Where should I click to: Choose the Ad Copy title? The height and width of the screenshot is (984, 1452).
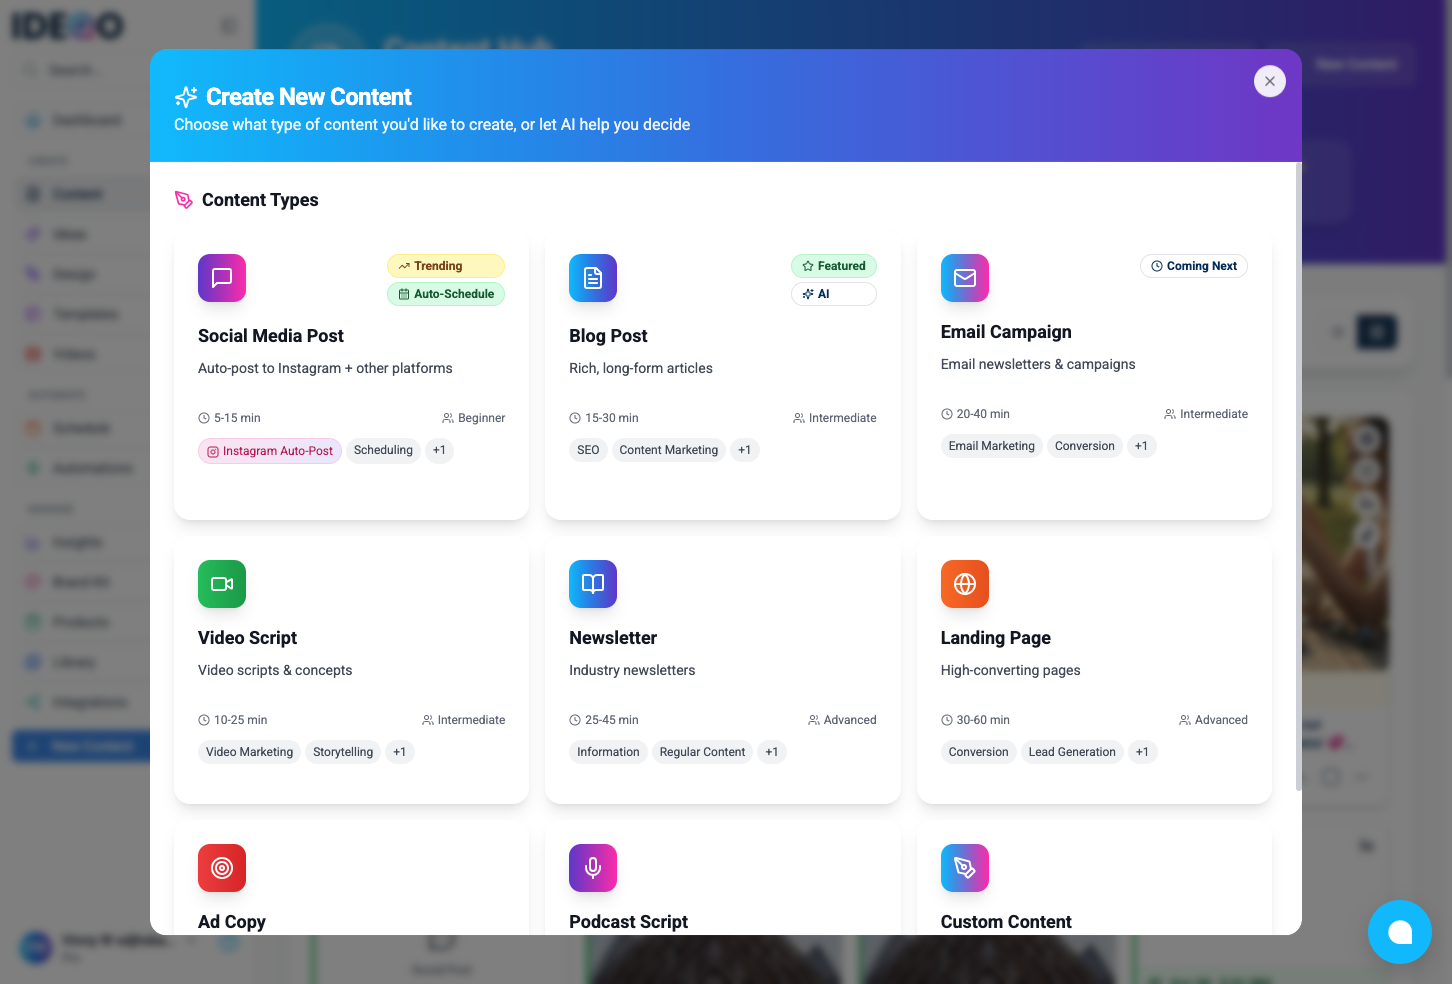click(x=232, y=922)
